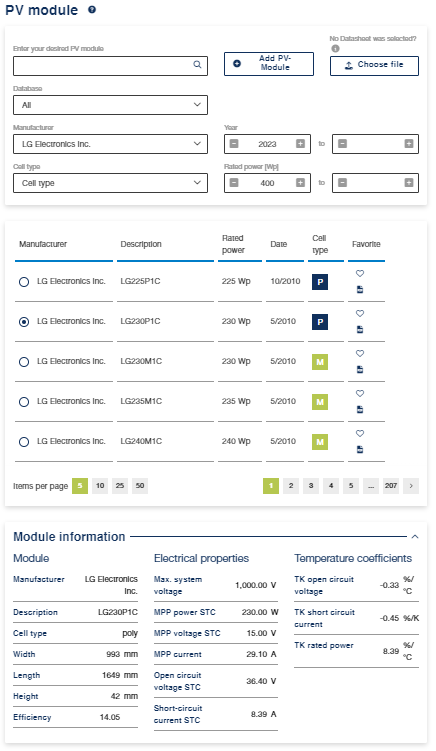436x751 pixels.
Task: Favorite the LG240M1C module
Action: [x=360, y=433]
